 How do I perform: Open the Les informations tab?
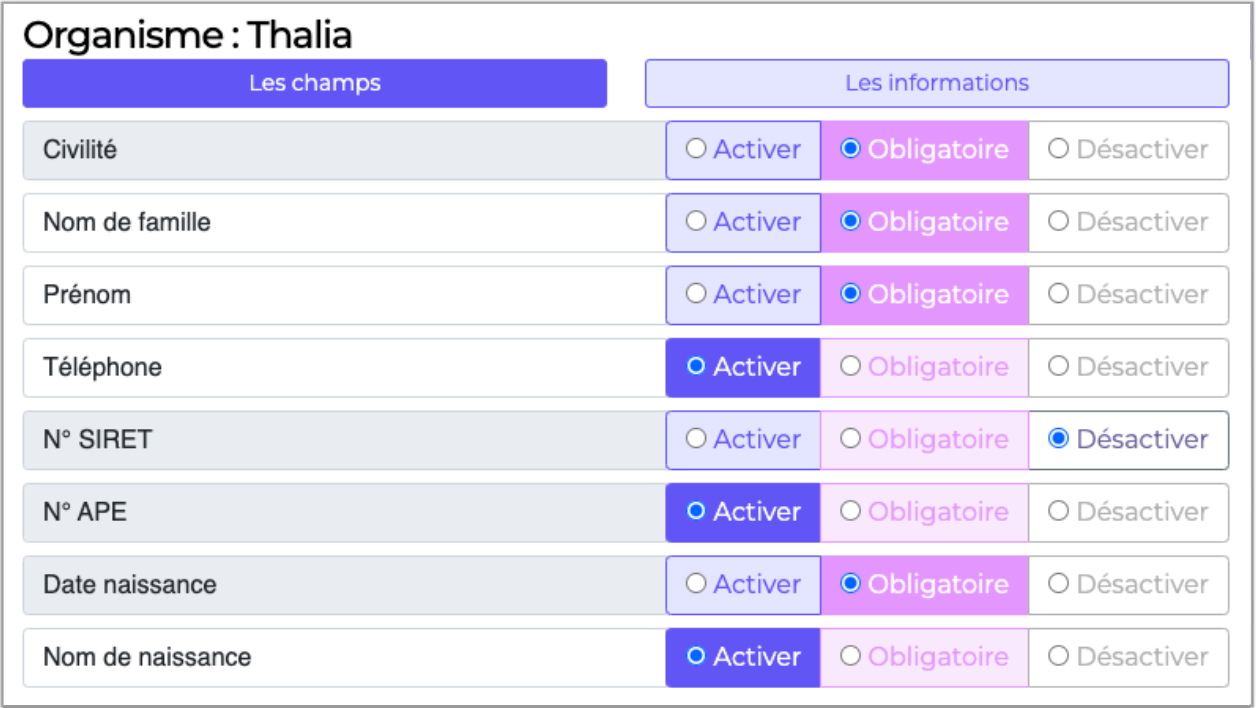click(x=936, y=83)
